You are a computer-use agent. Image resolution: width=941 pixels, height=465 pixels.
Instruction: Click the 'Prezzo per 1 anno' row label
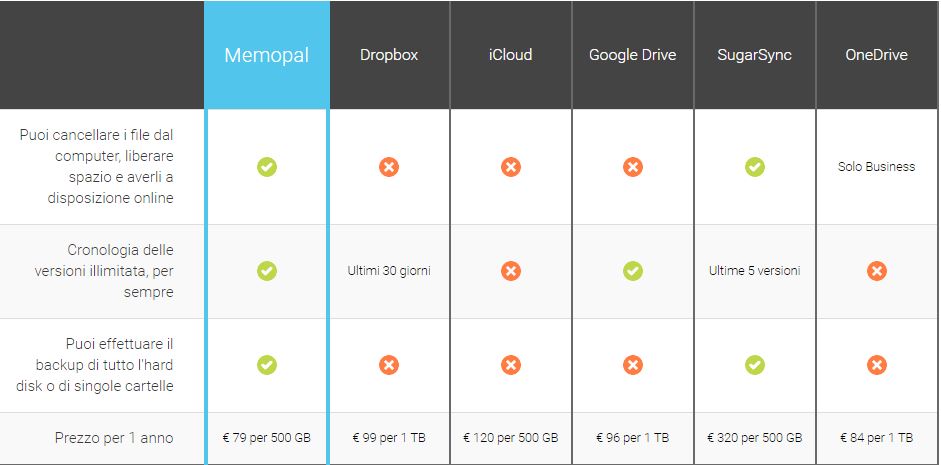[114, 438]
